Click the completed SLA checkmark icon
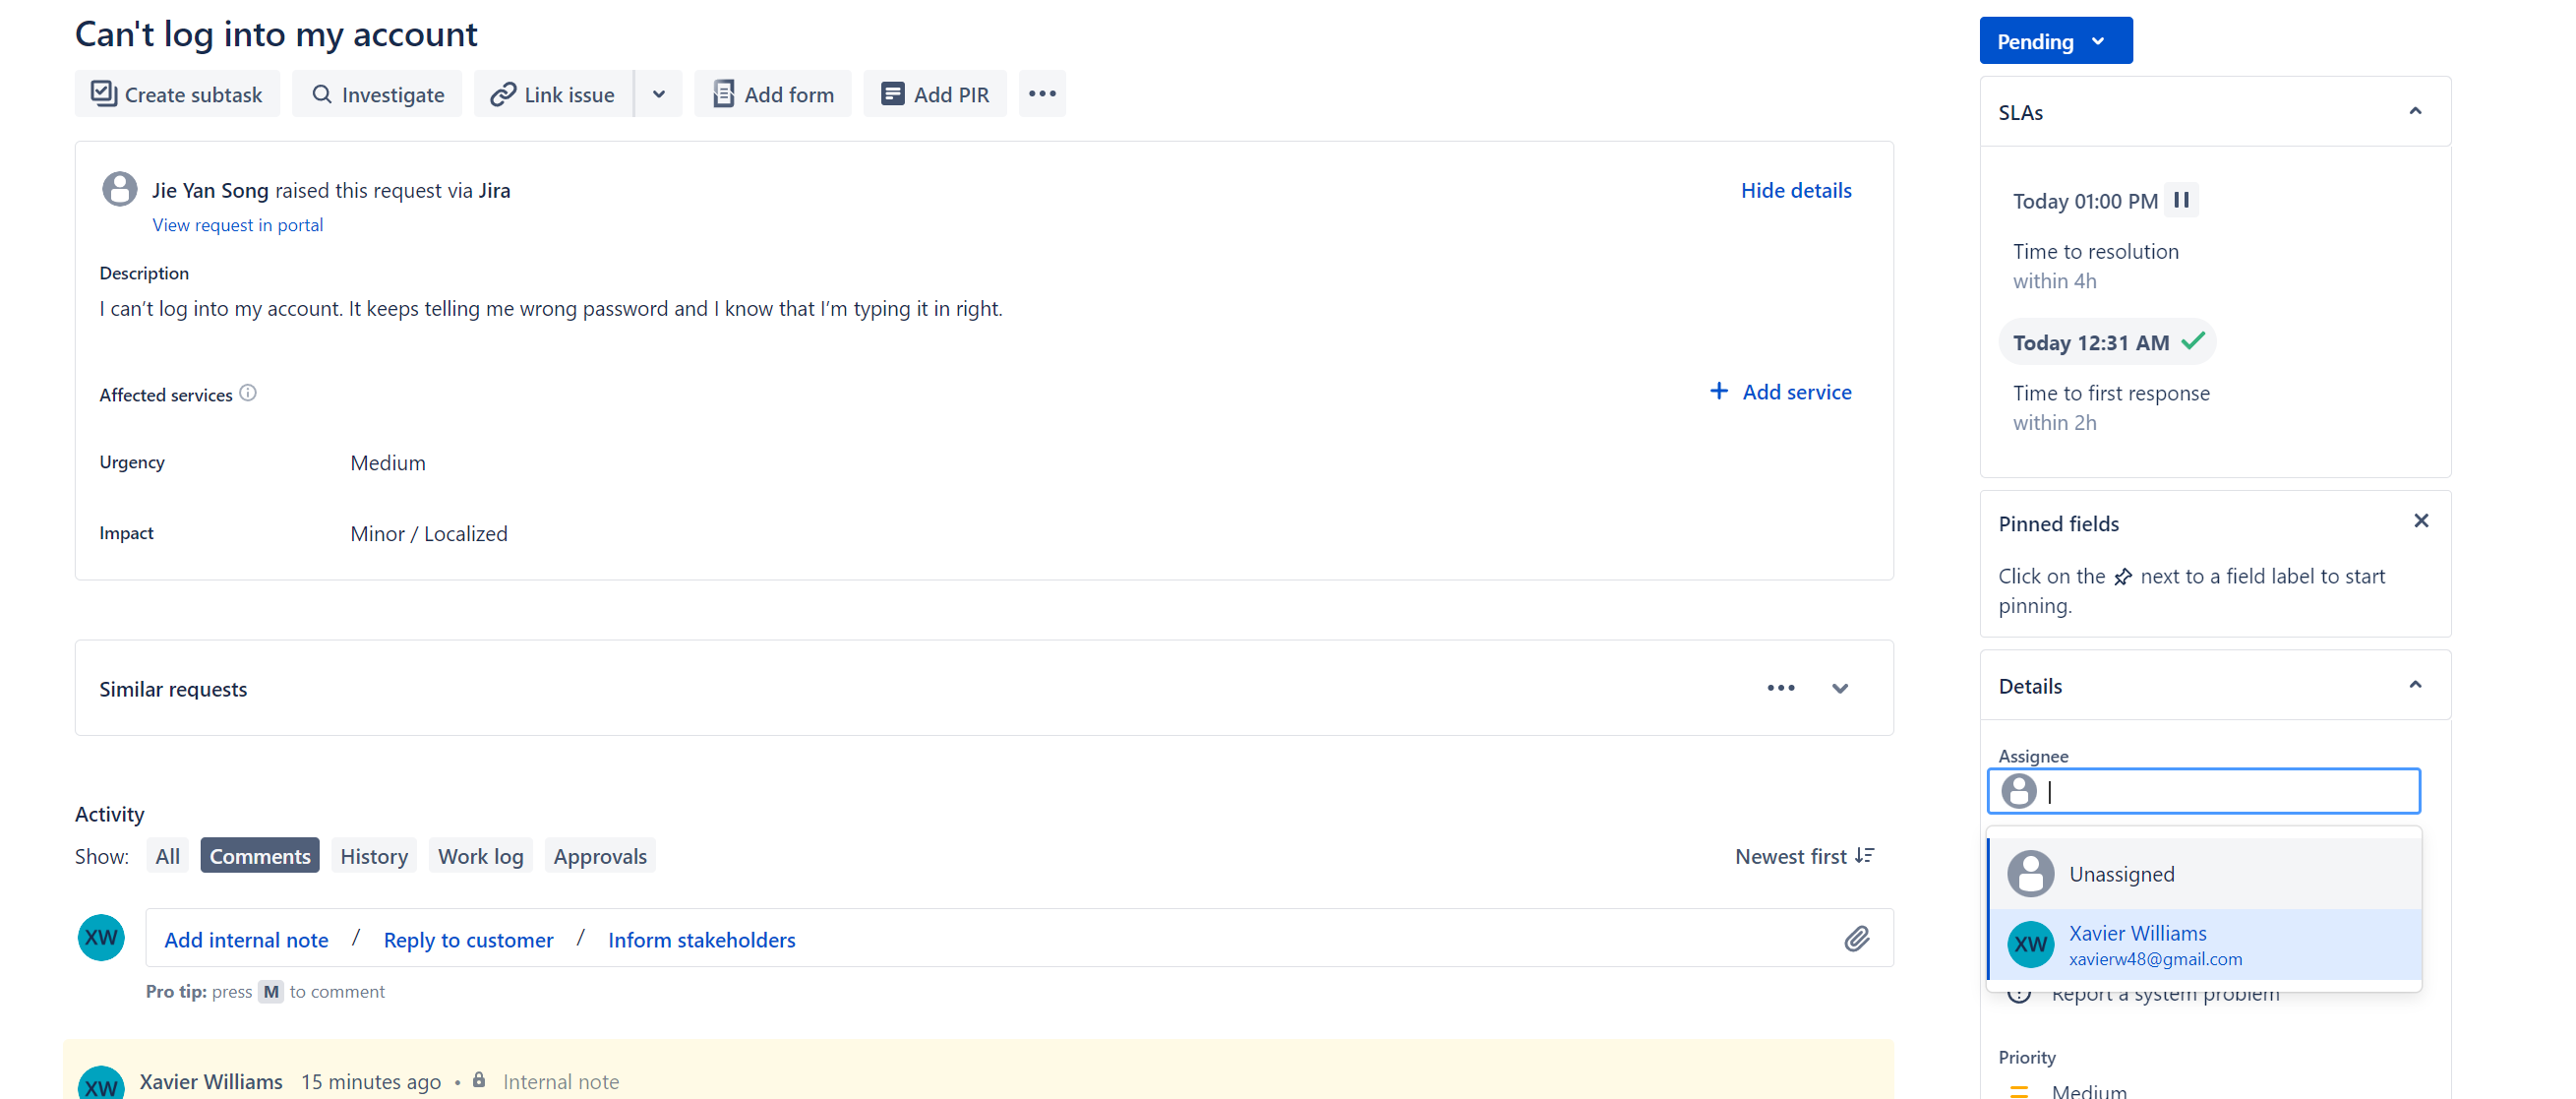 [2193, 342]
